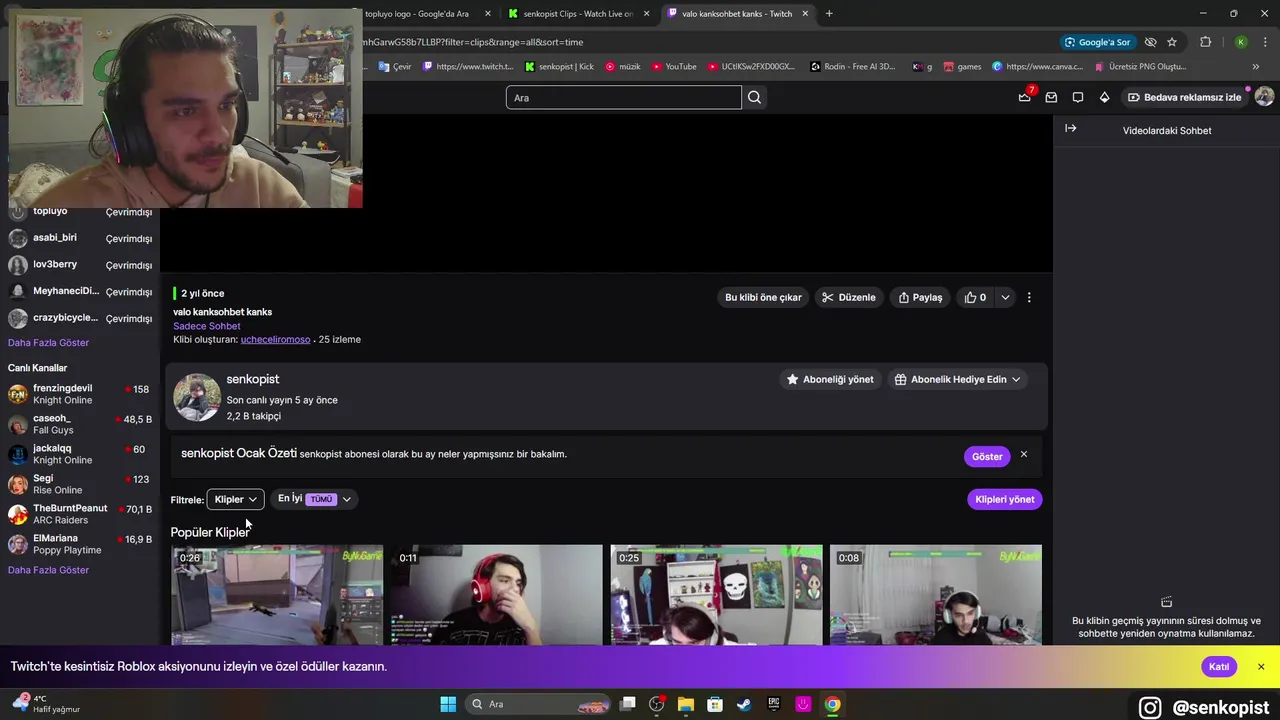1280x720 pixels.
Task: Launch Steam from the taskbar
Action: [x=744, y=704]
